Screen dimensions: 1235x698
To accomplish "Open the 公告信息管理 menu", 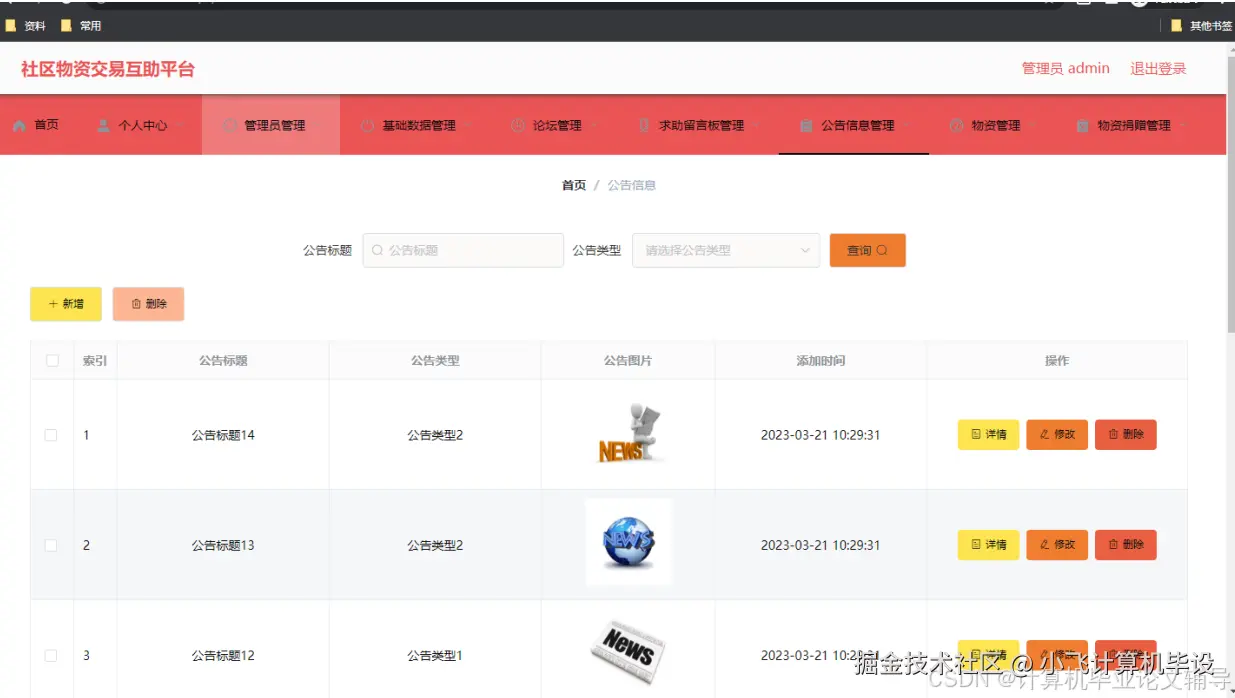I will [x=854, y=126].
